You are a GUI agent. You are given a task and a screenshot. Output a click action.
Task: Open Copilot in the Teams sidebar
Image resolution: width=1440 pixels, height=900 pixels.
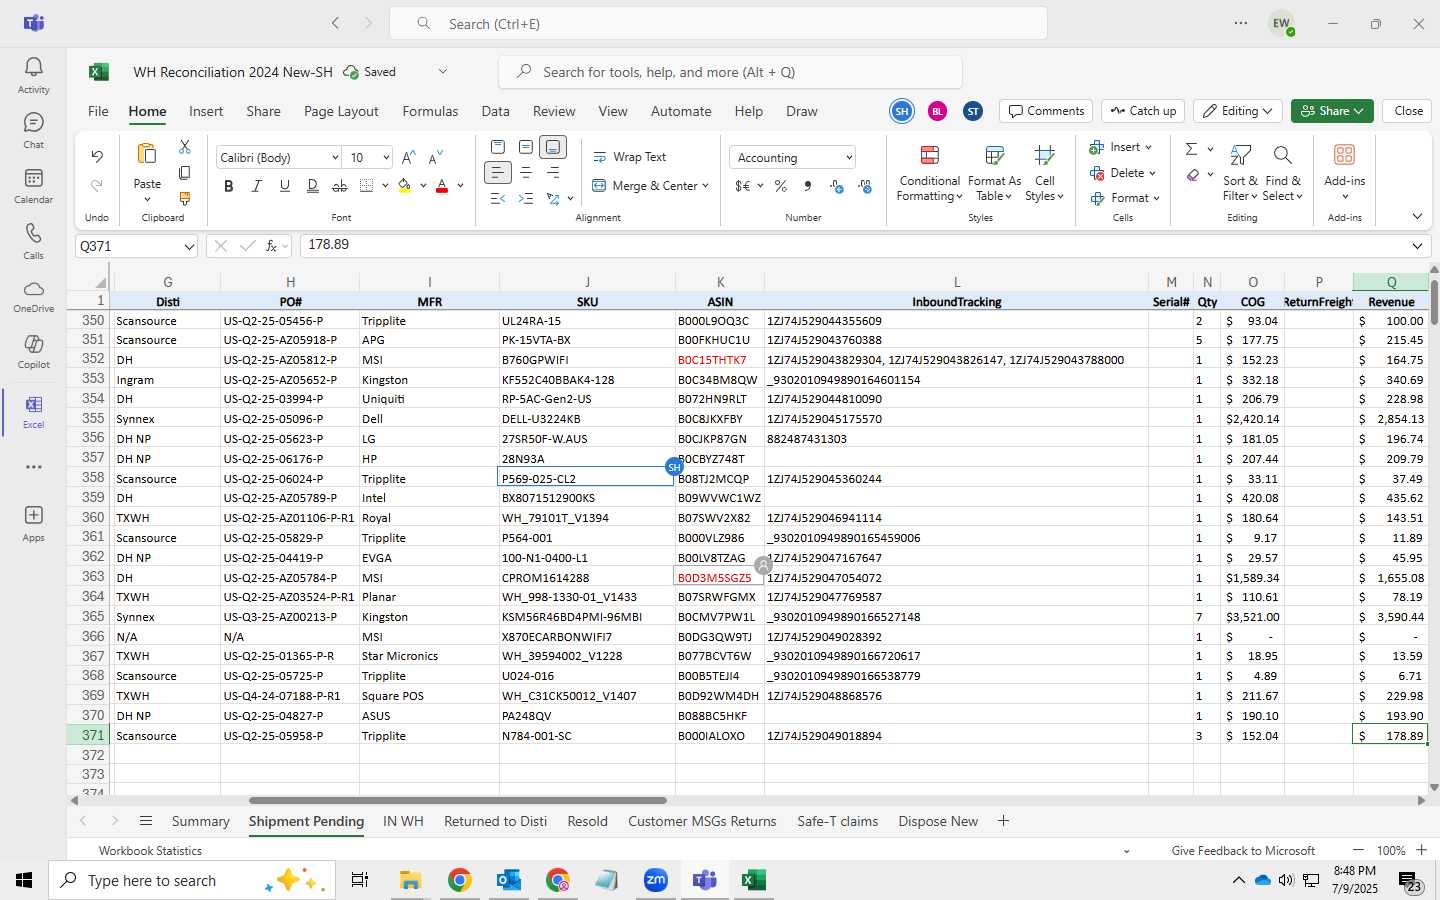(x=33, y=350)
